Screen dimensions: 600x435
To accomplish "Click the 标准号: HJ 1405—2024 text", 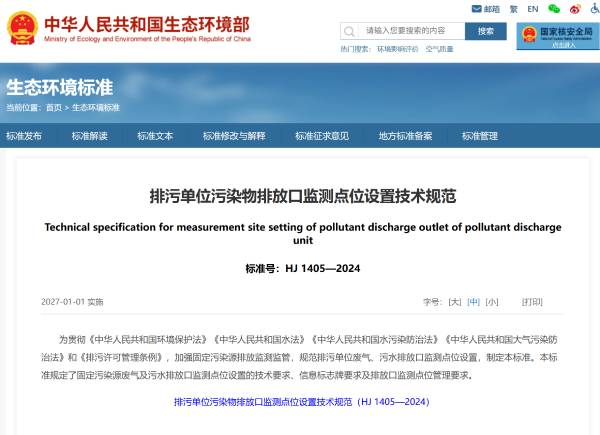I will 303,269.
